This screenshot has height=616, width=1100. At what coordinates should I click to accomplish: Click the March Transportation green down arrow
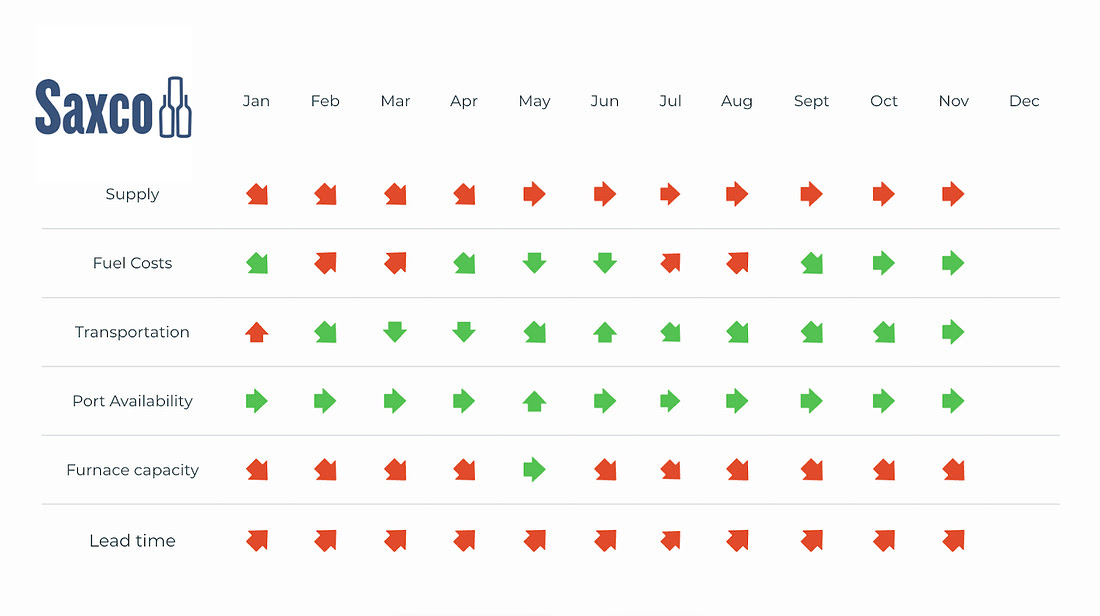395,332
